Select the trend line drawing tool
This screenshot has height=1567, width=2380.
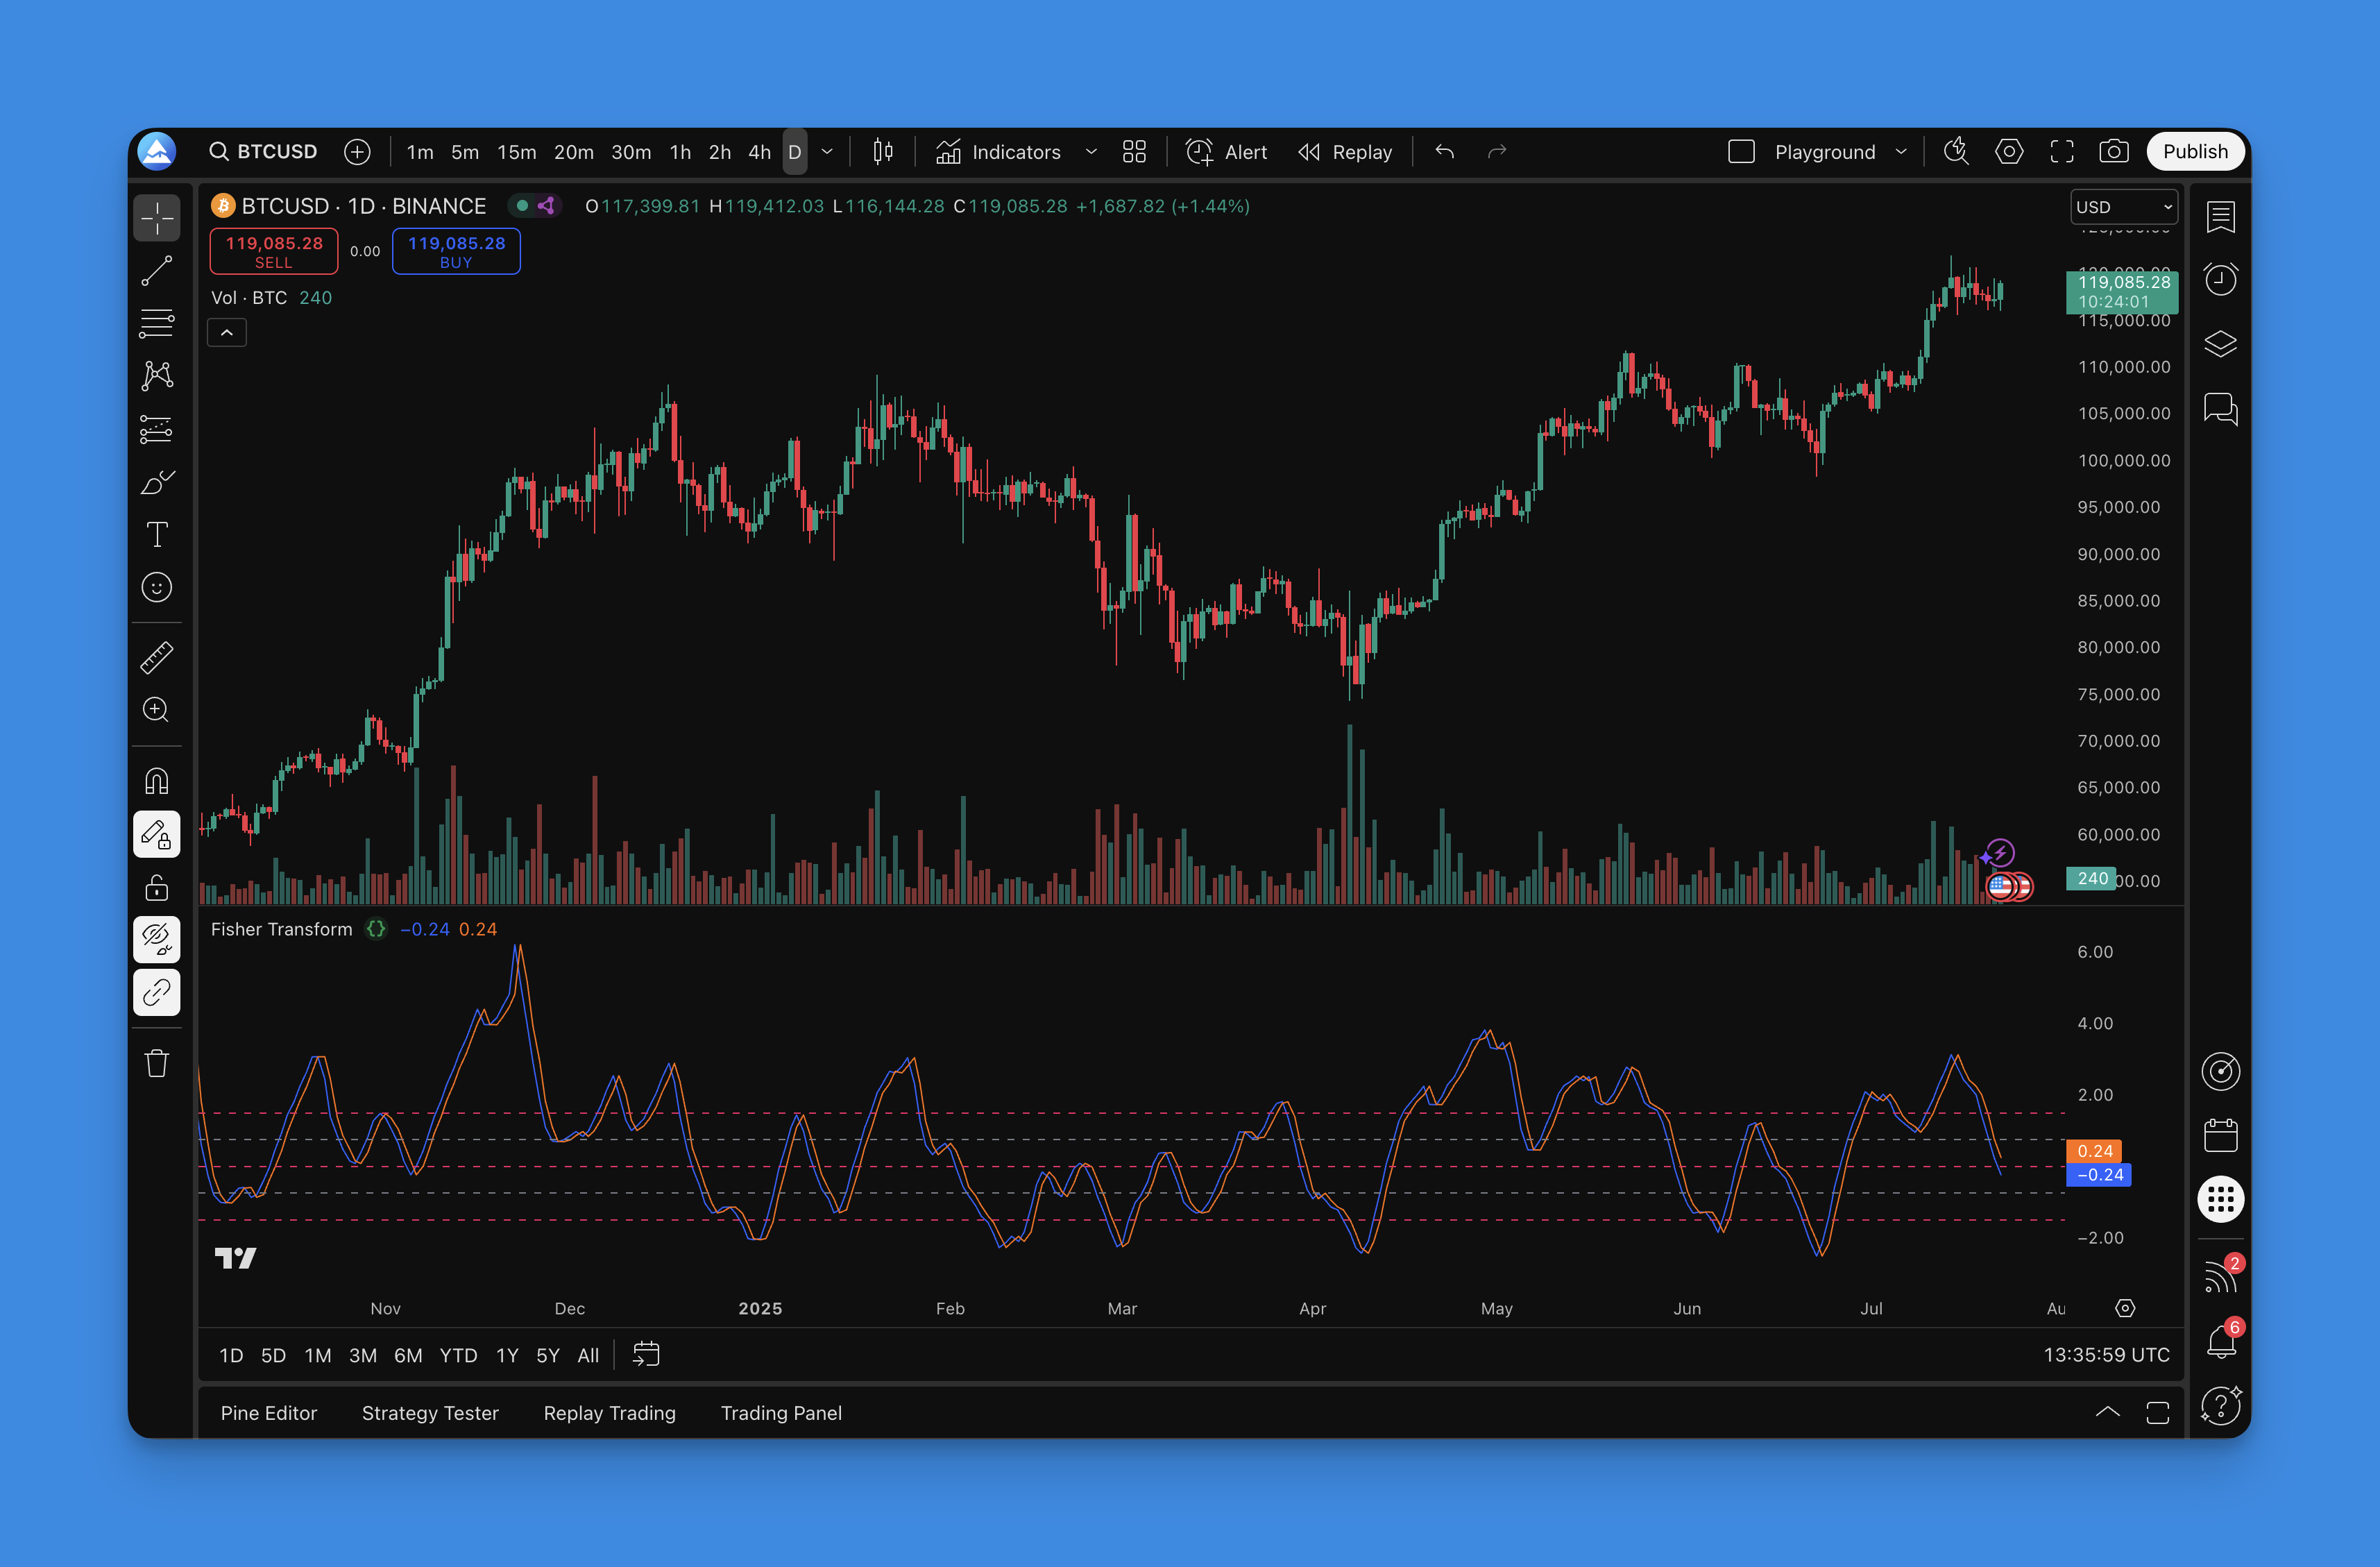pyautogui.click(x=157, y=270)
